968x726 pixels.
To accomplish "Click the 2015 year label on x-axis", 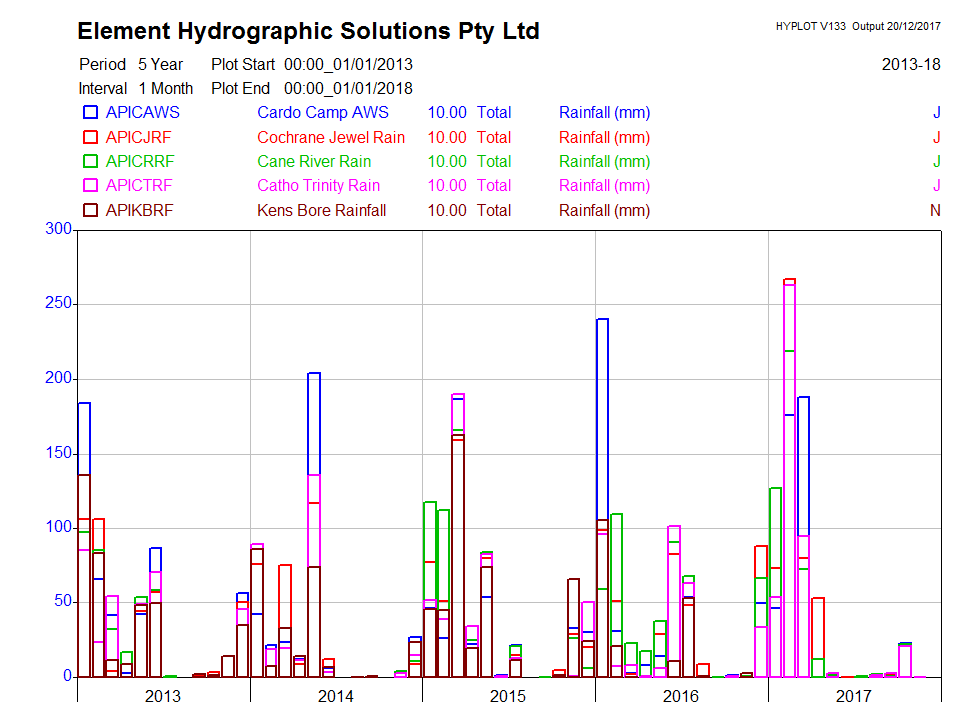I will 508,696.
